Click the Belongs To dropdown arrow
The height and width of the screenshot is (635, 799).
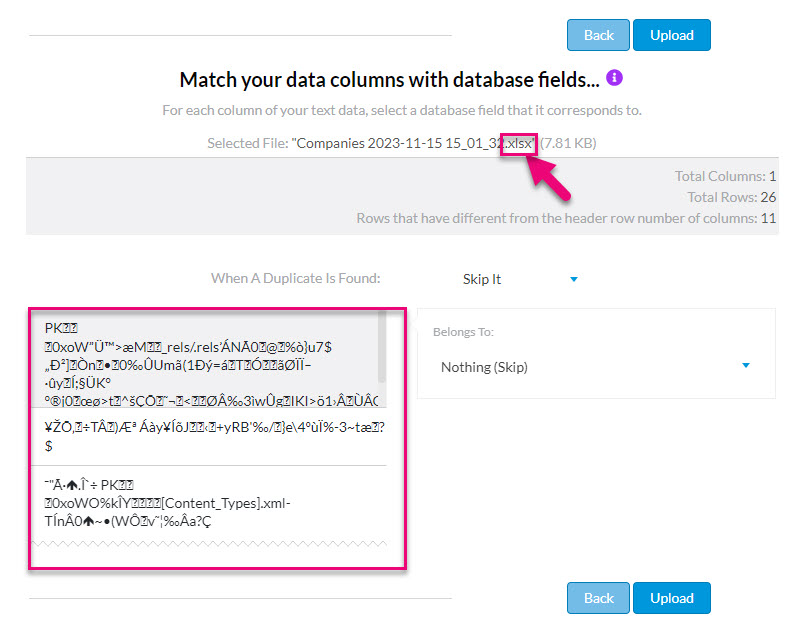746,366
